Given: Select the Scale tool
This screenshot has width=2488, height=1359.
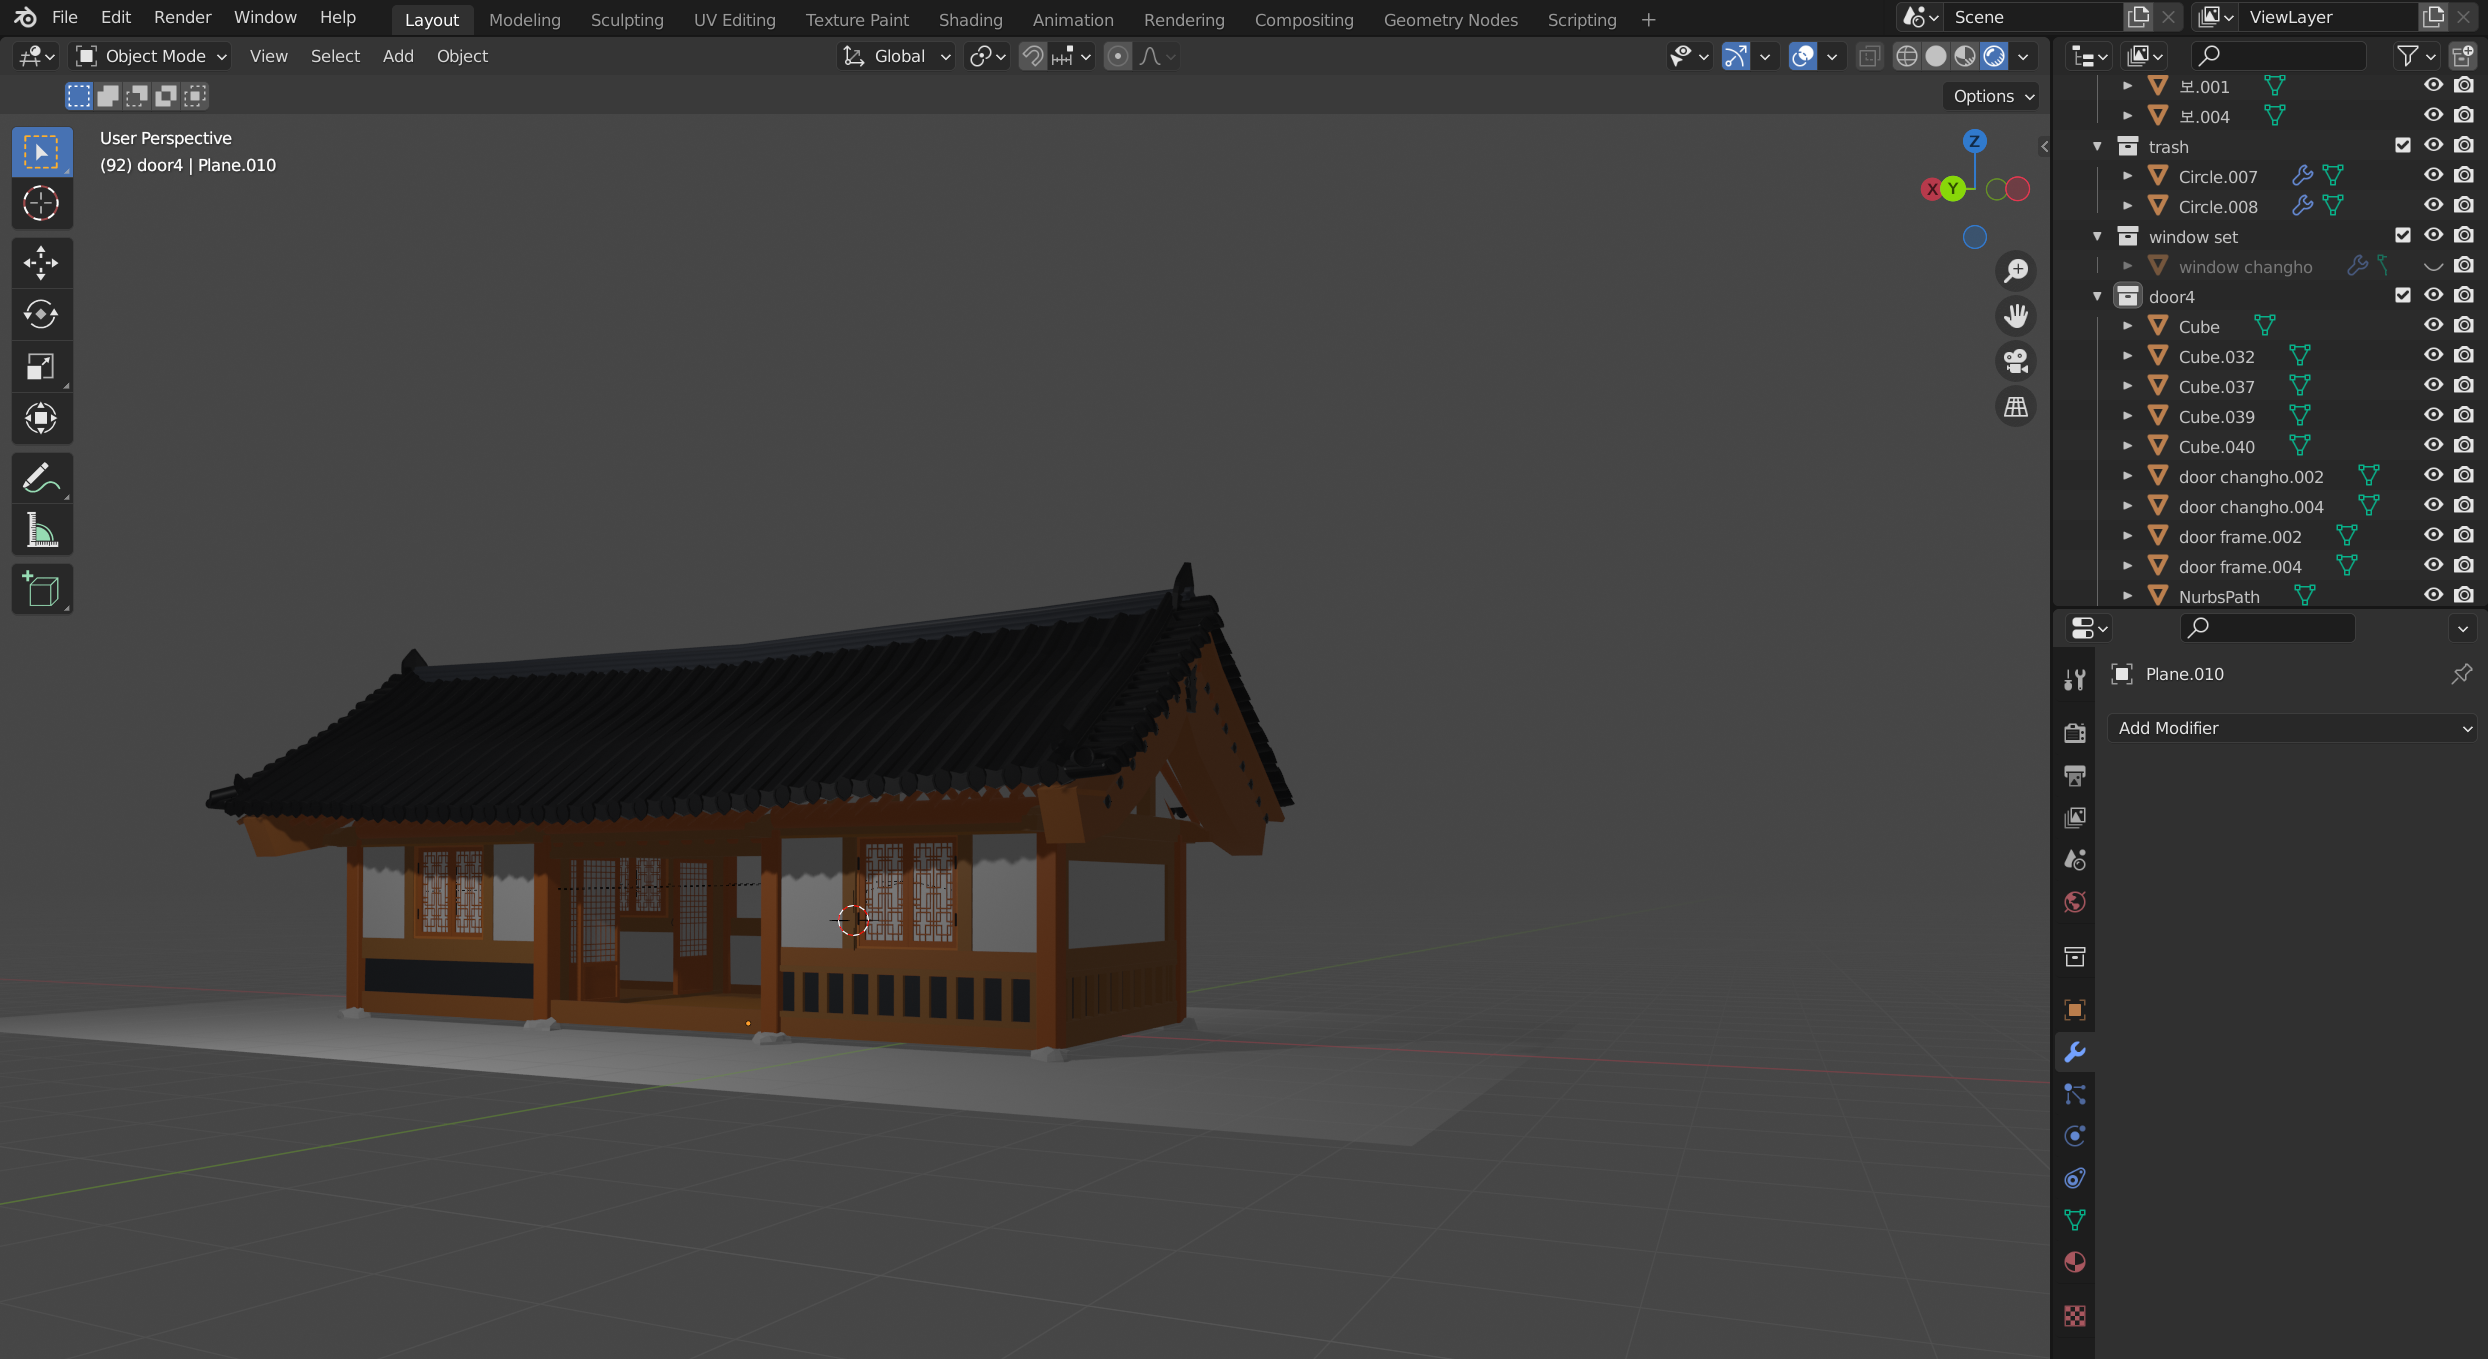Looking at the screenshot, I should point(41,367).
